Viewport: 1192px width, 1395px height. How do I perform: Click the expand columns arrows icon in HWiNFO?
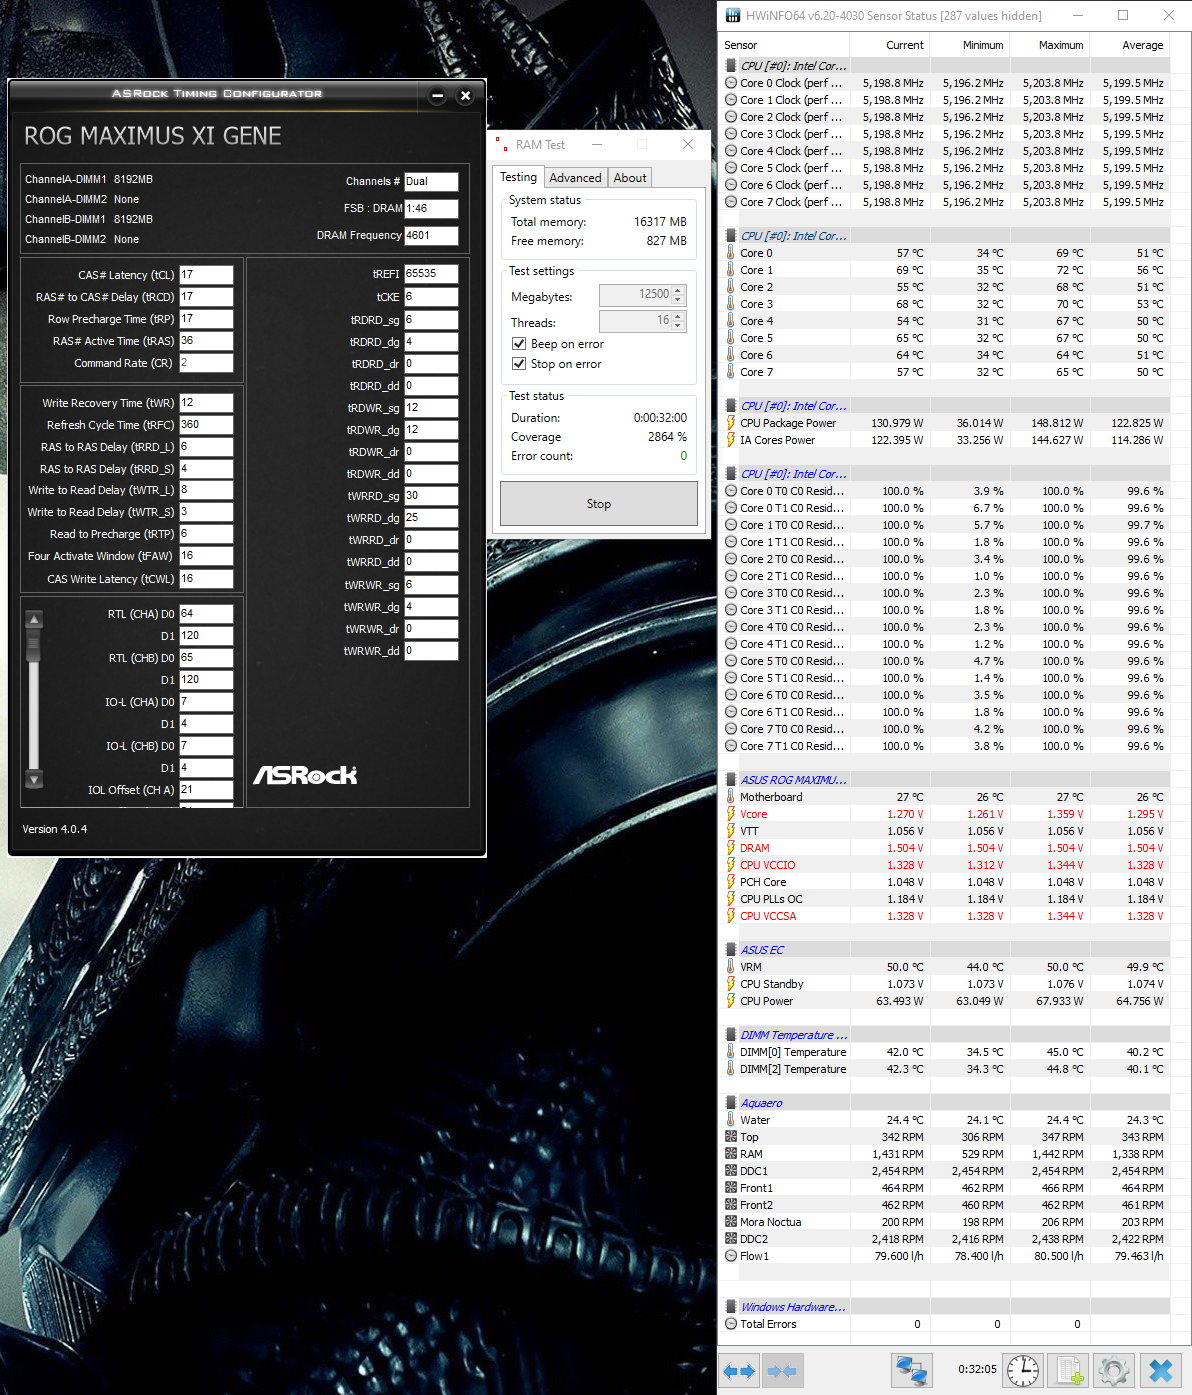point(739,1370)
